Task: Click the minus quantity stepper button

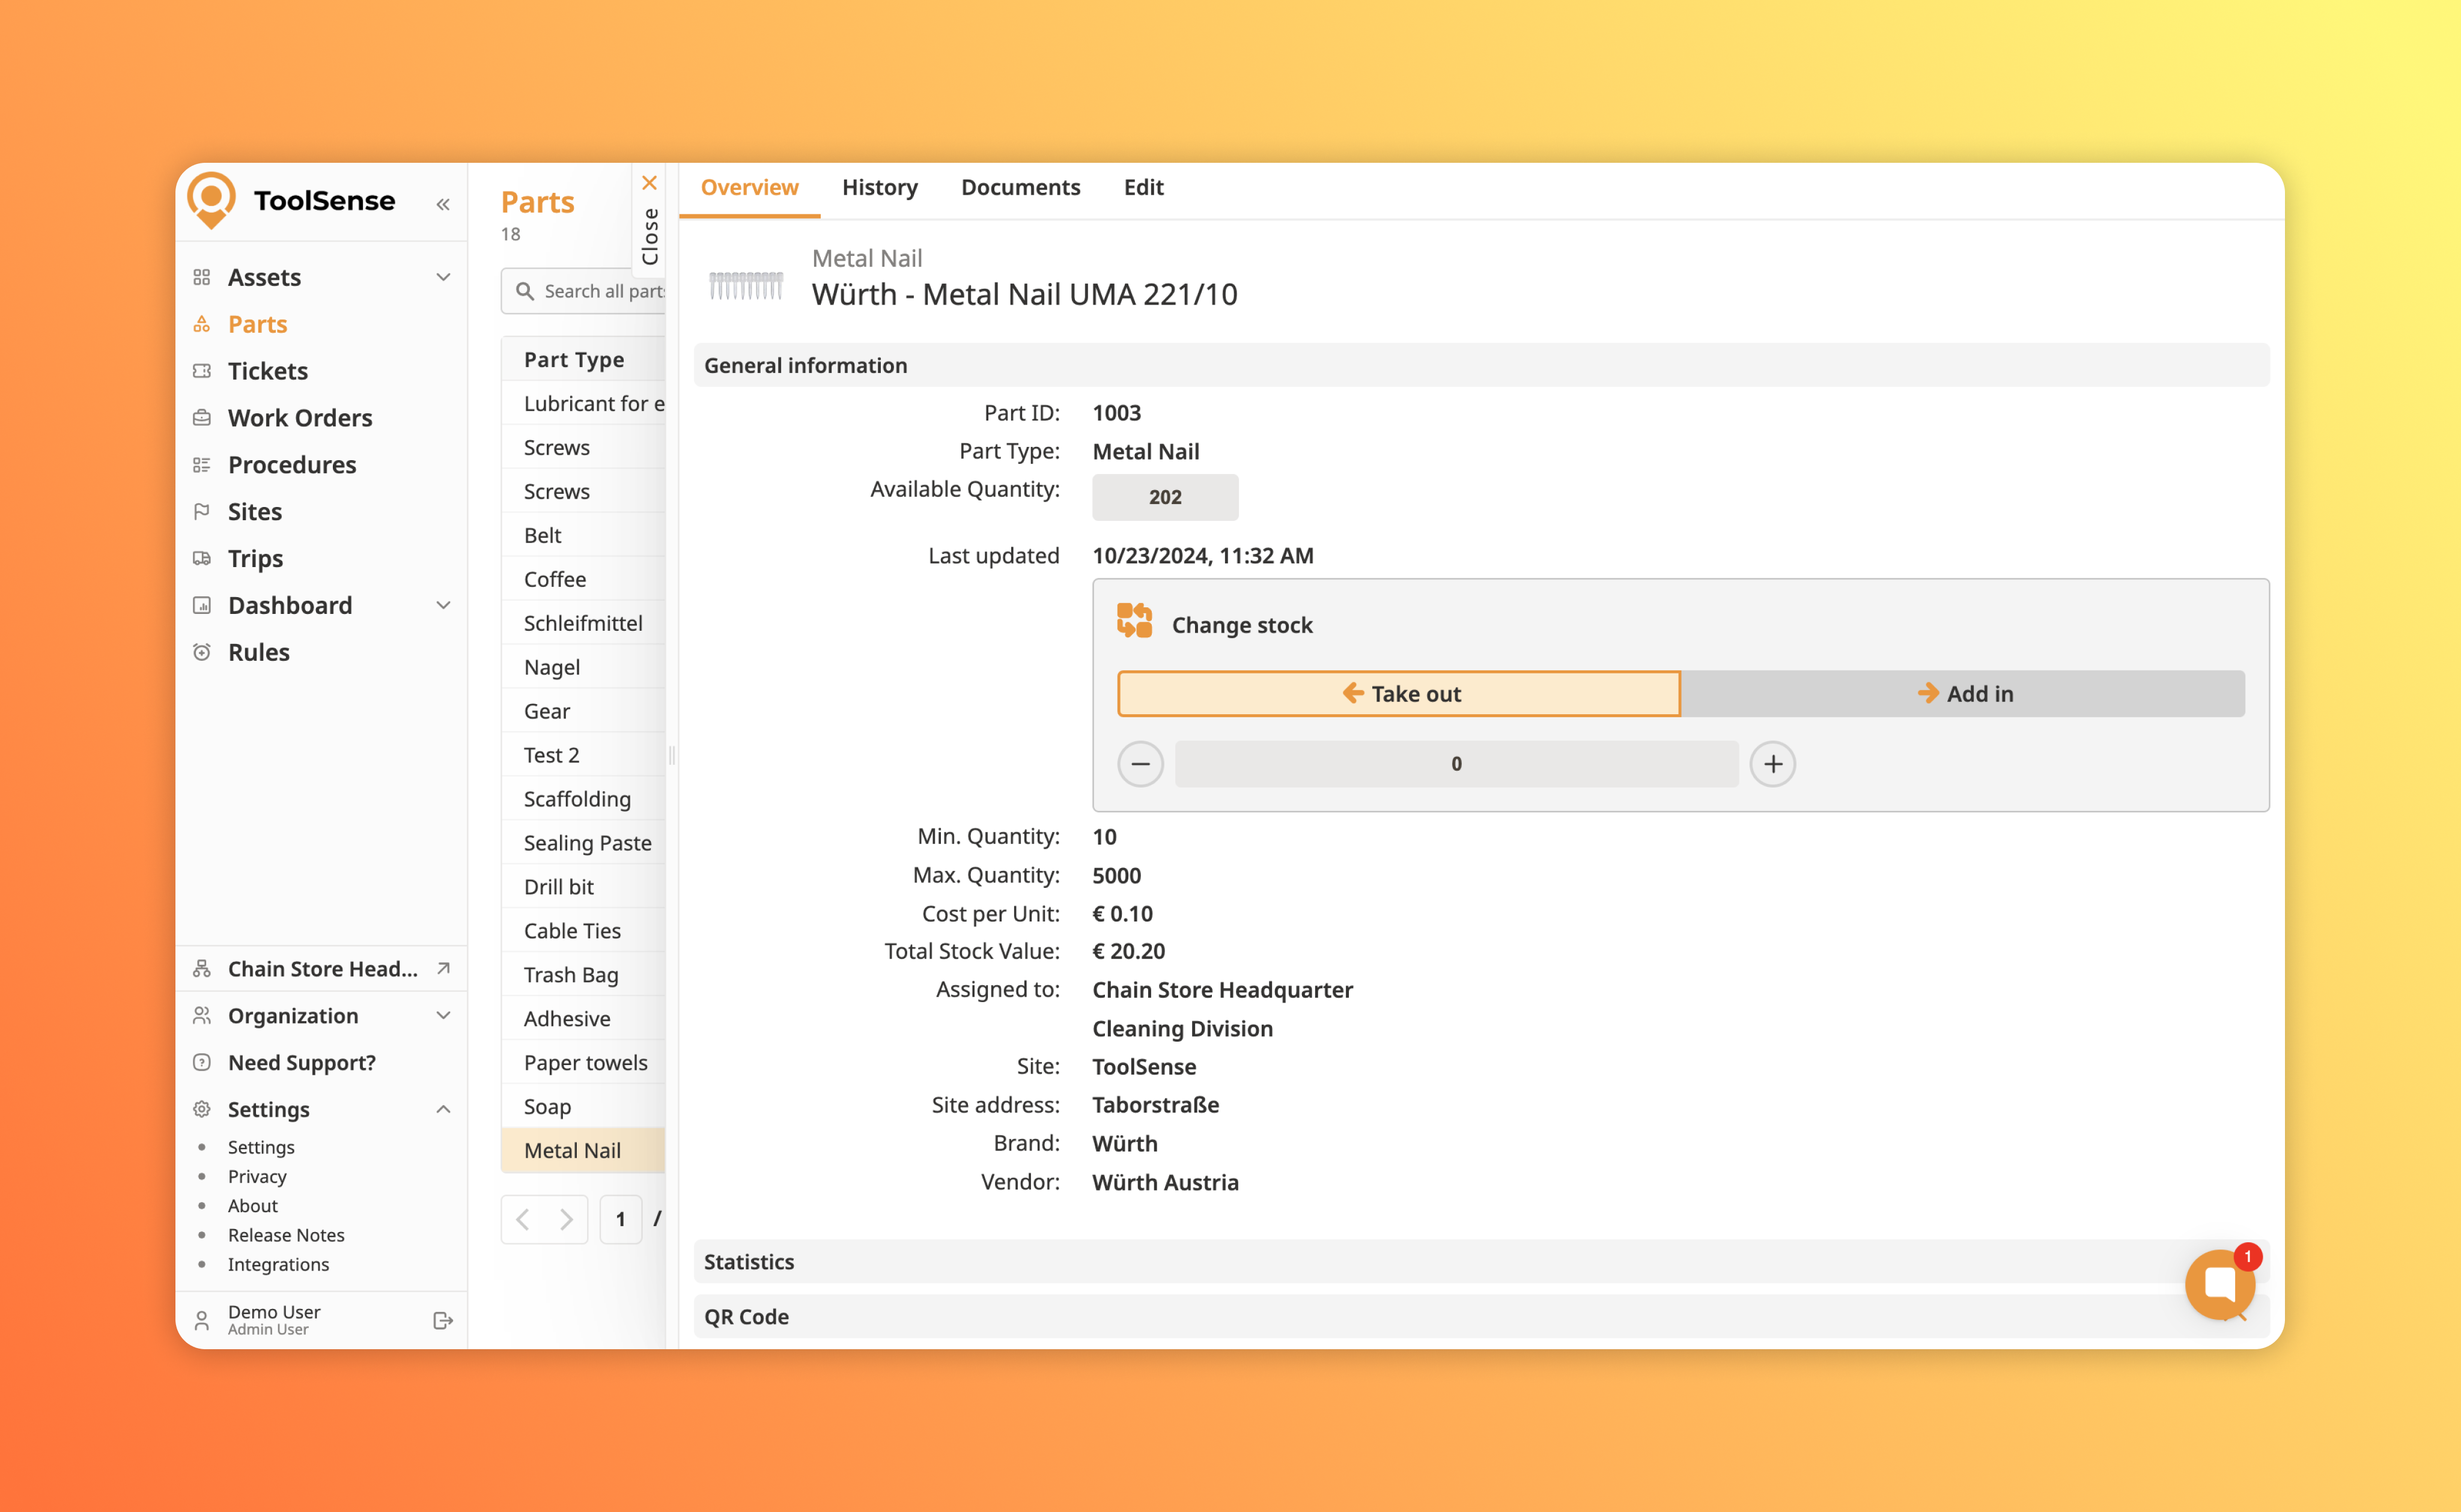Action: click(1140, 764)
